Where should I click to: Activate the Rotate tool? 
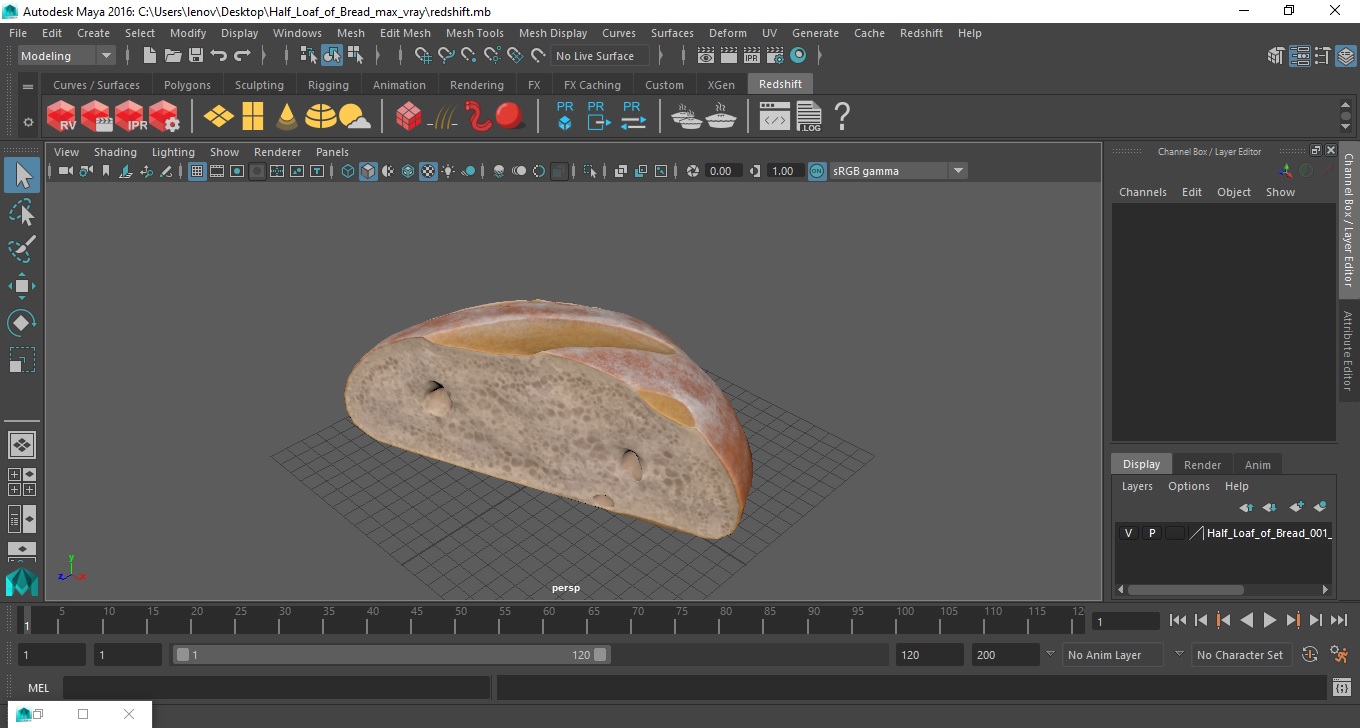[x=22, y=323]
